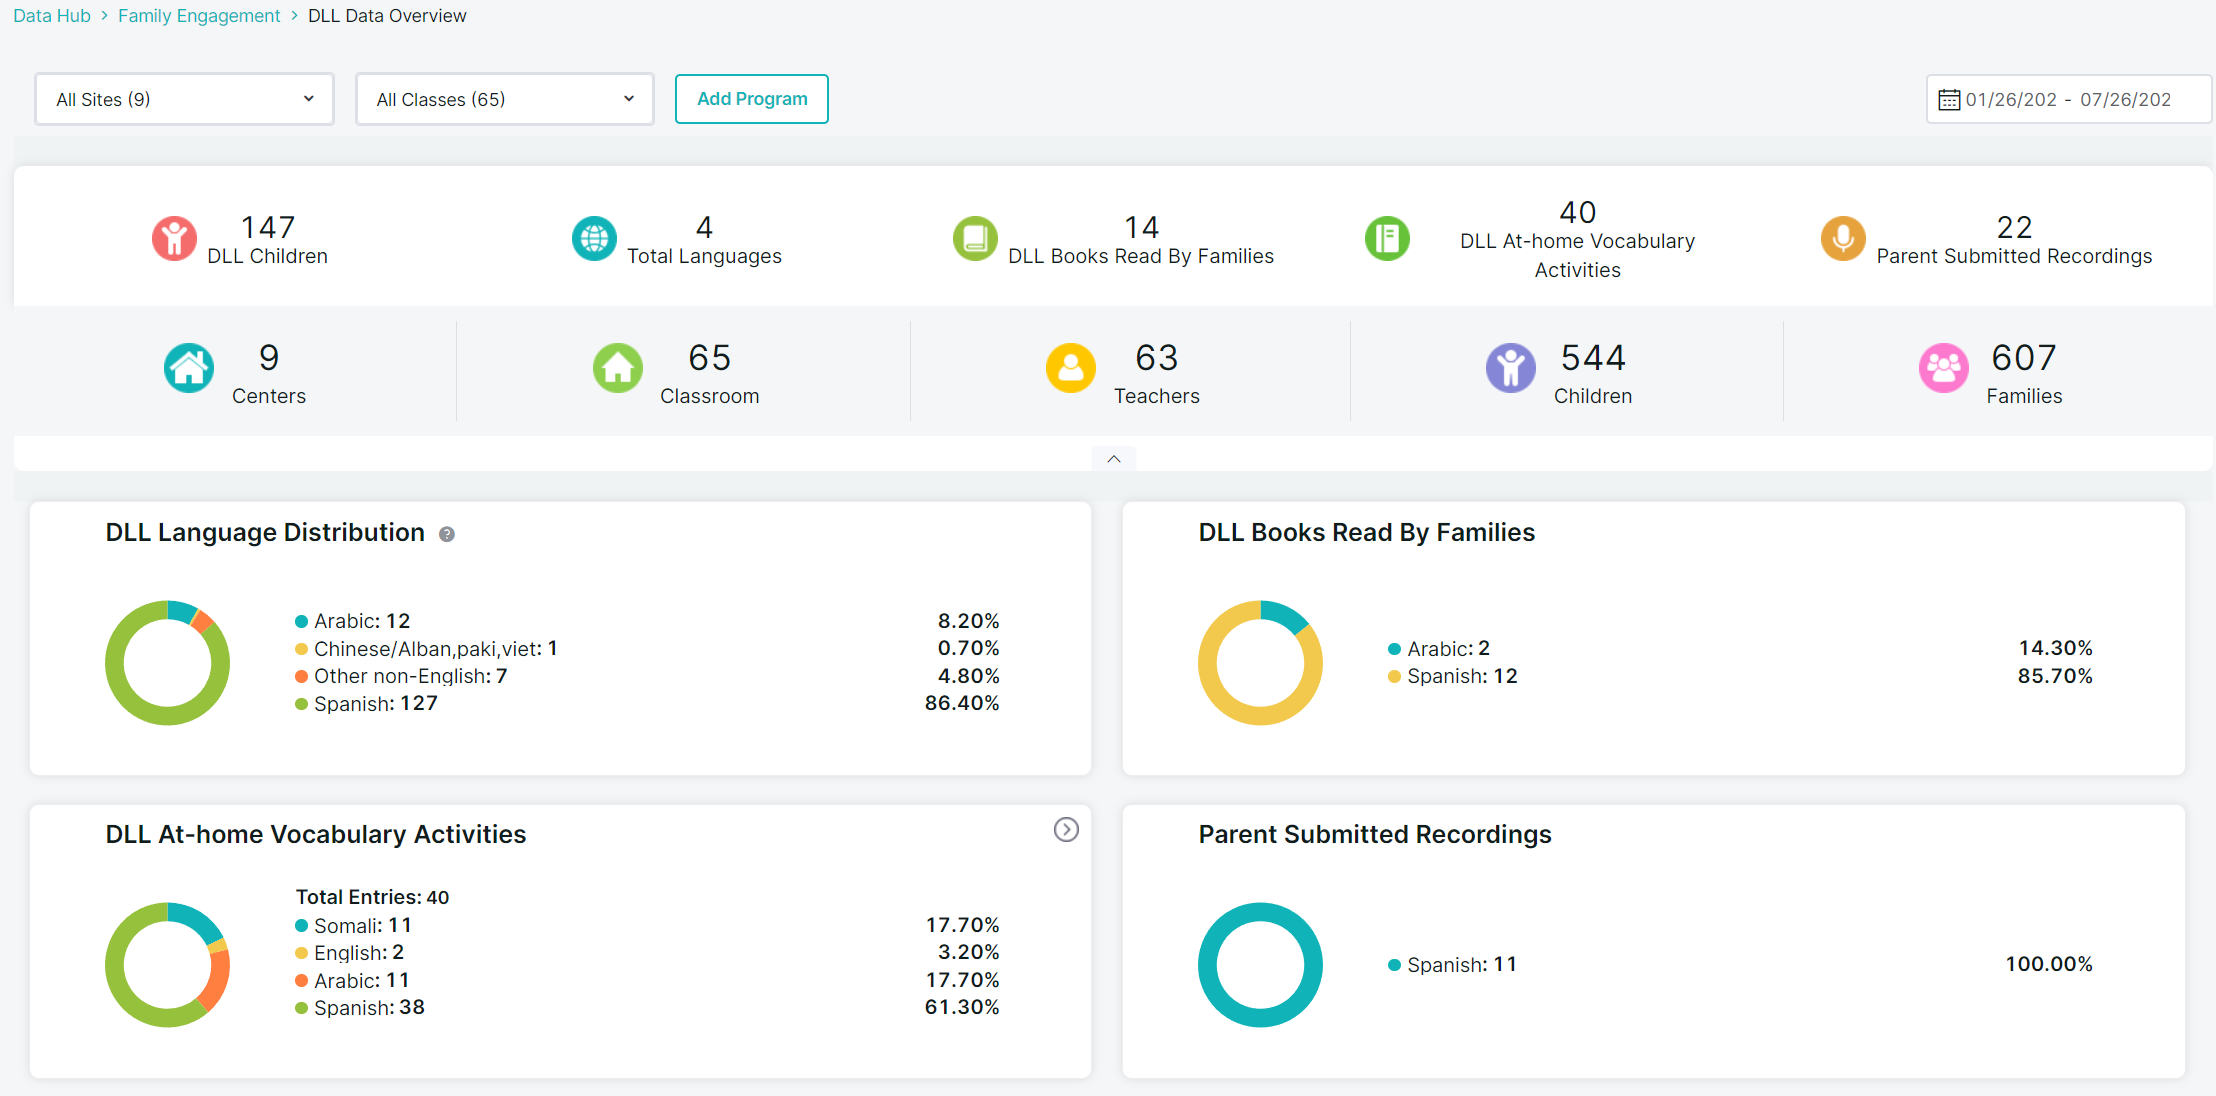Click the Arabic teal legend dot in Books Read
Viewport: 2216px width, 1096px height.
pos(1394,649)
